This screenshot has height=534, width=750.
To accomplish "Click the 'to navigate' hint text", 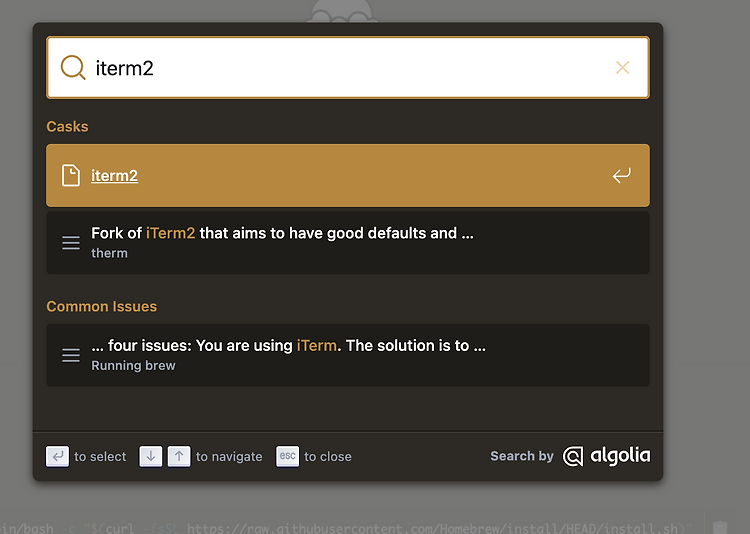I will point(229,457).
